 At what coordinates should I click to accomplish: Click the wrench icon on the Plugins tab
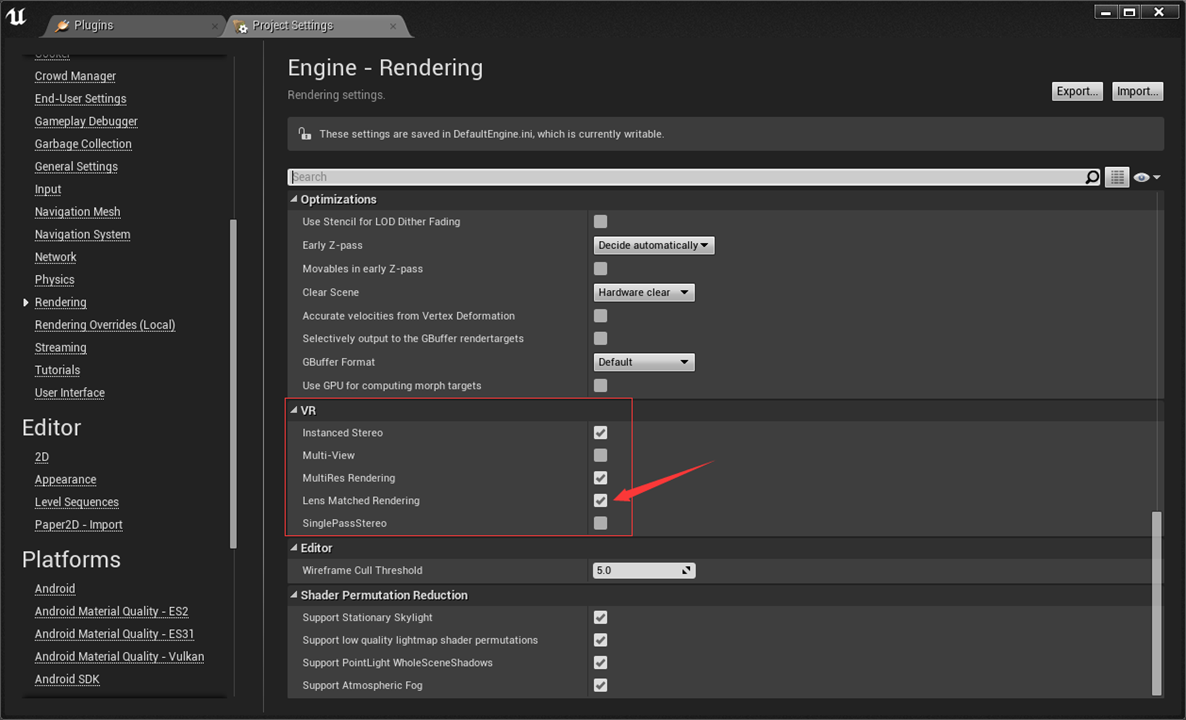(x=60, y=26)
